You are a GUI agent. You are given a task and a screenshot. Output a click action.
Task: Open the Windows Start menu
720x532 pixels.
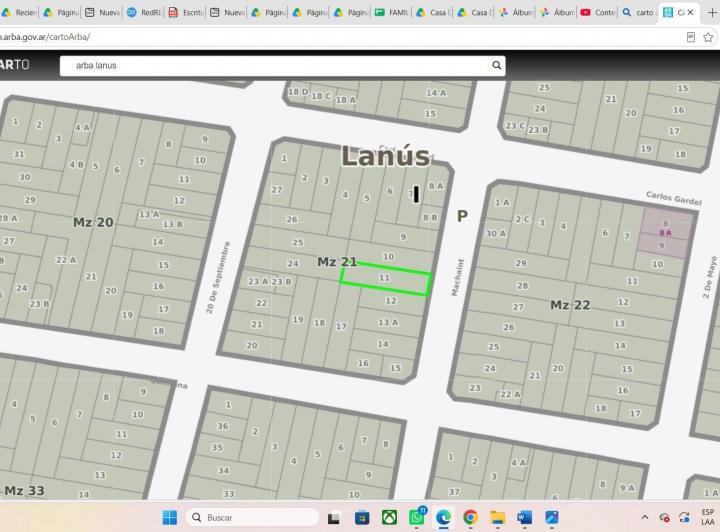[169, 517]
